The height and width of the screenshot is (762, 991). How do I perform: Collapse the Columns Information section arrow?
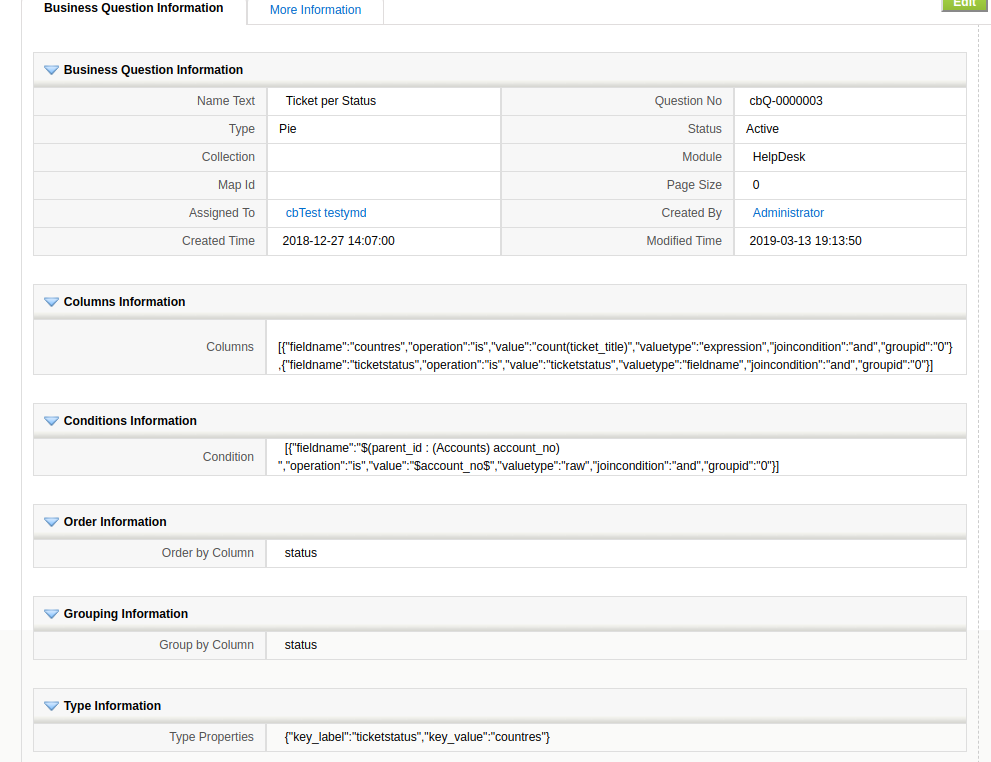(x=51, y=302)
